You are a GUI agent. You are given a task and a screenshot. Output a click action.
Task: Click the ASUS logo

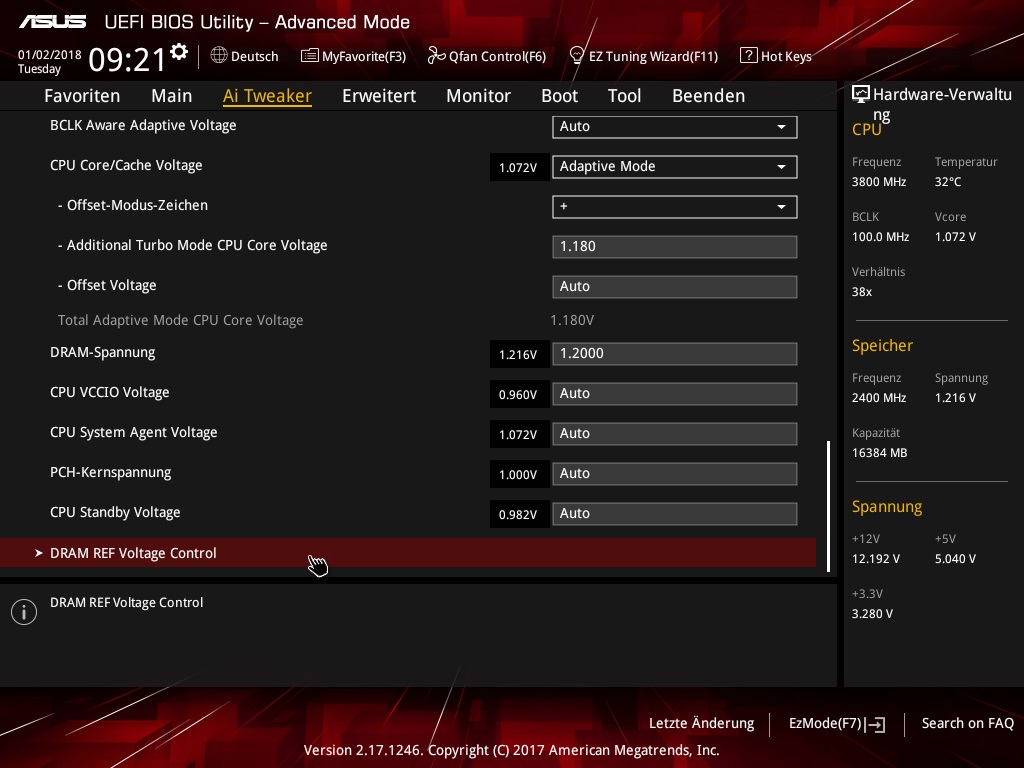[52, 22]
